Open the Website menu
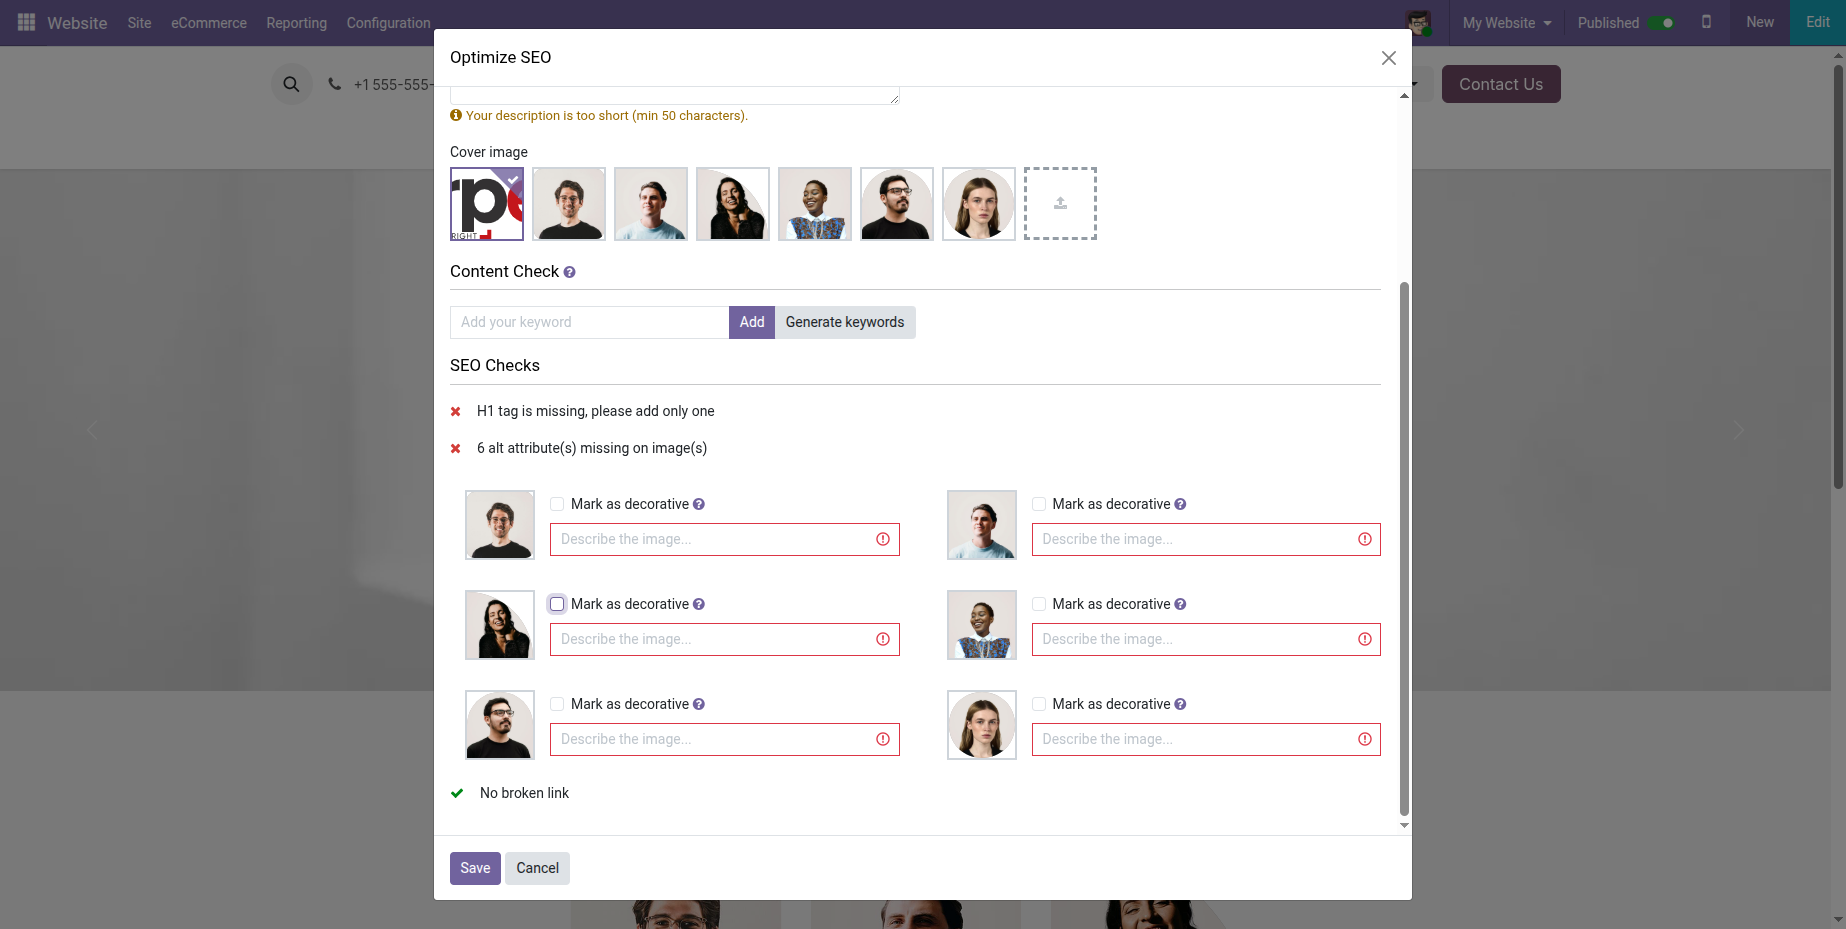The image size is (1846, 929). tap(77, 23)
